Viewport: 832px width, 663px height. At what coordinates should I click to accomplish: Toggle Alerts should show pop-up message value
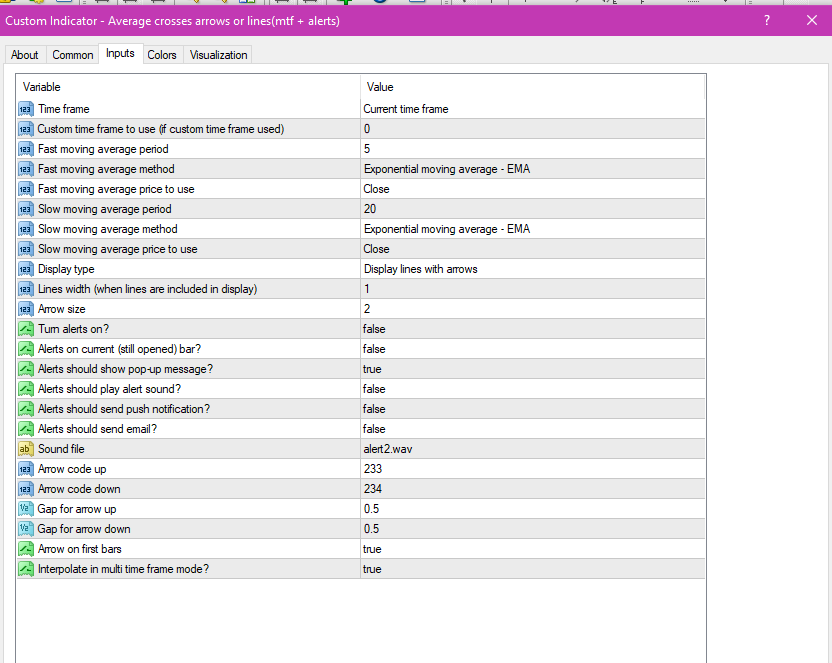[x=372, y=369]
